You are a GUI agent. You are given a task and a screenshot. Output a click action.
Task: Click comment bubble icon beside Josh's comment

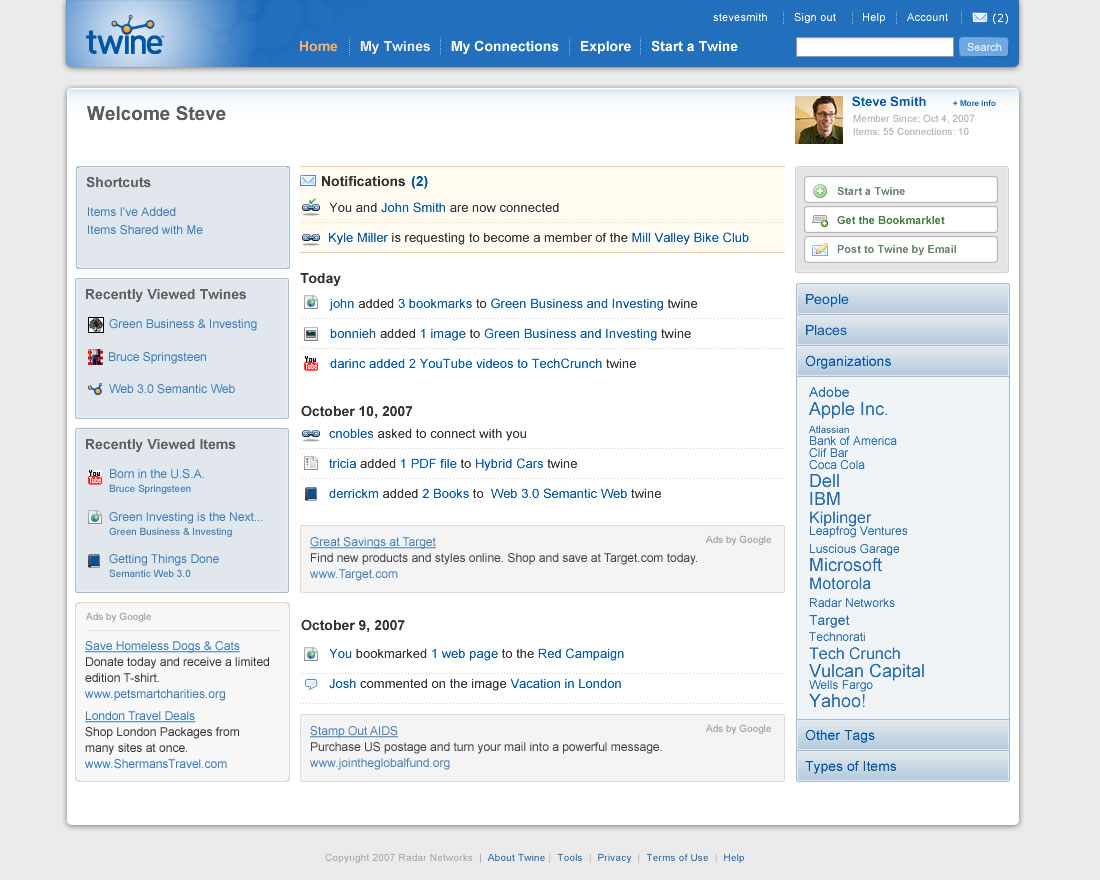click(x=311, y=684)
